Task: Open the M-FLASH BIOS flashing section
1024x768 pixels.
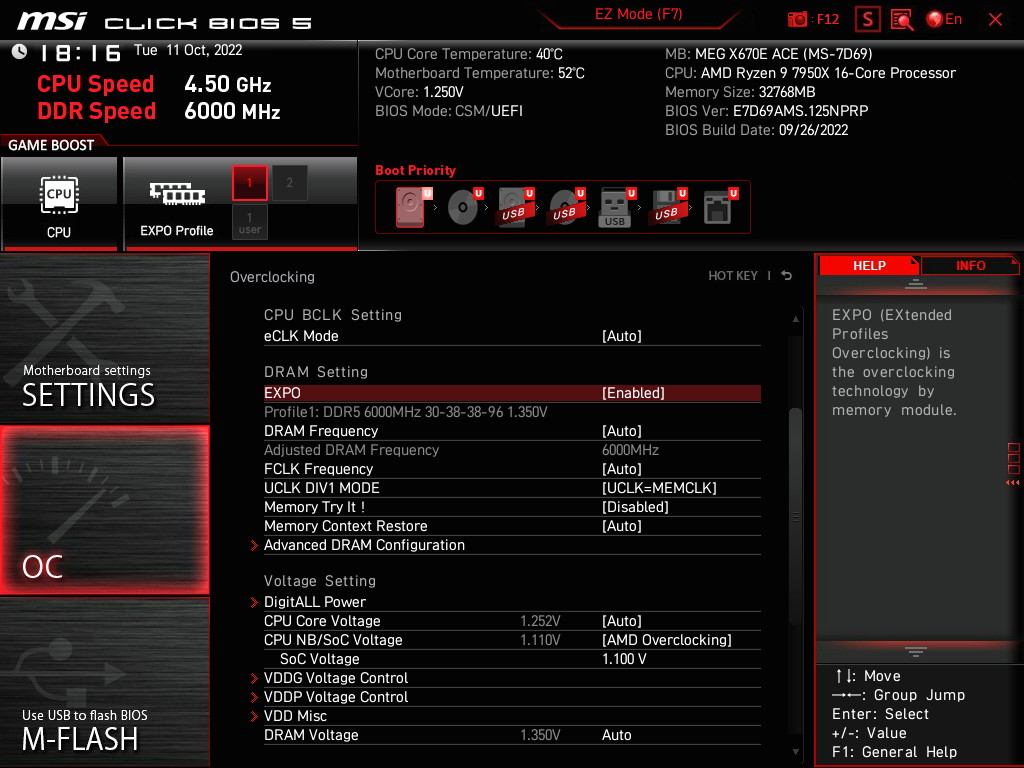Action: [104, 682]
